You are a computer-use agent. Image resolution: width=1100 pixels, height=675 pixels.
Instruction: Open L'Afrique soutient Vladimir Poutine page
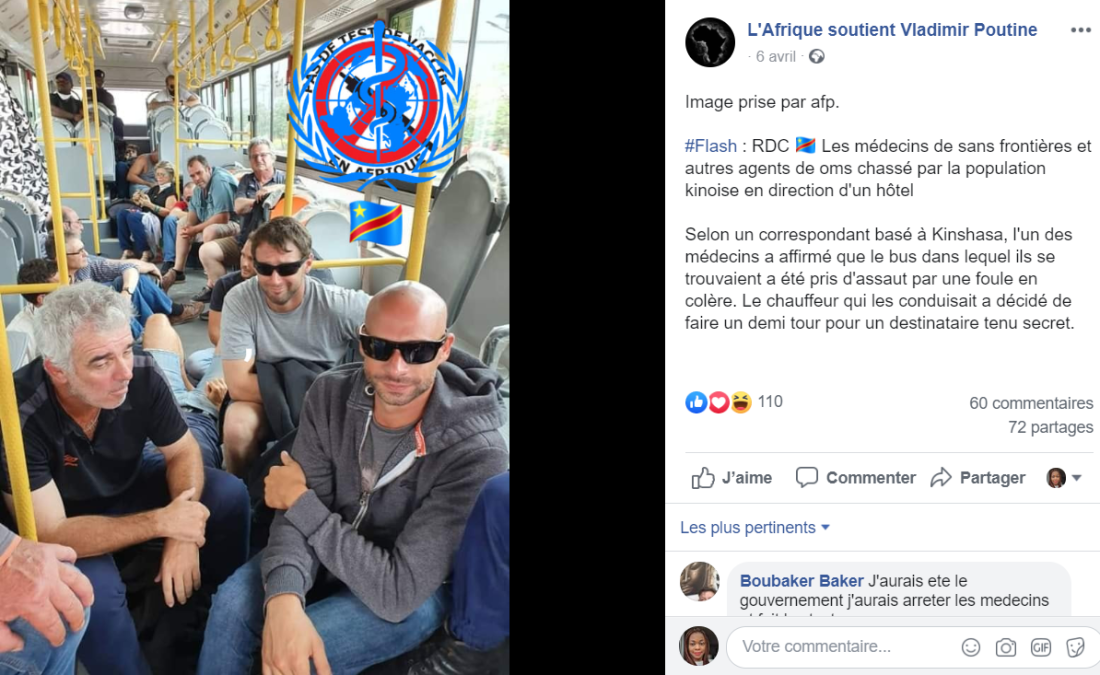point(892,29)
